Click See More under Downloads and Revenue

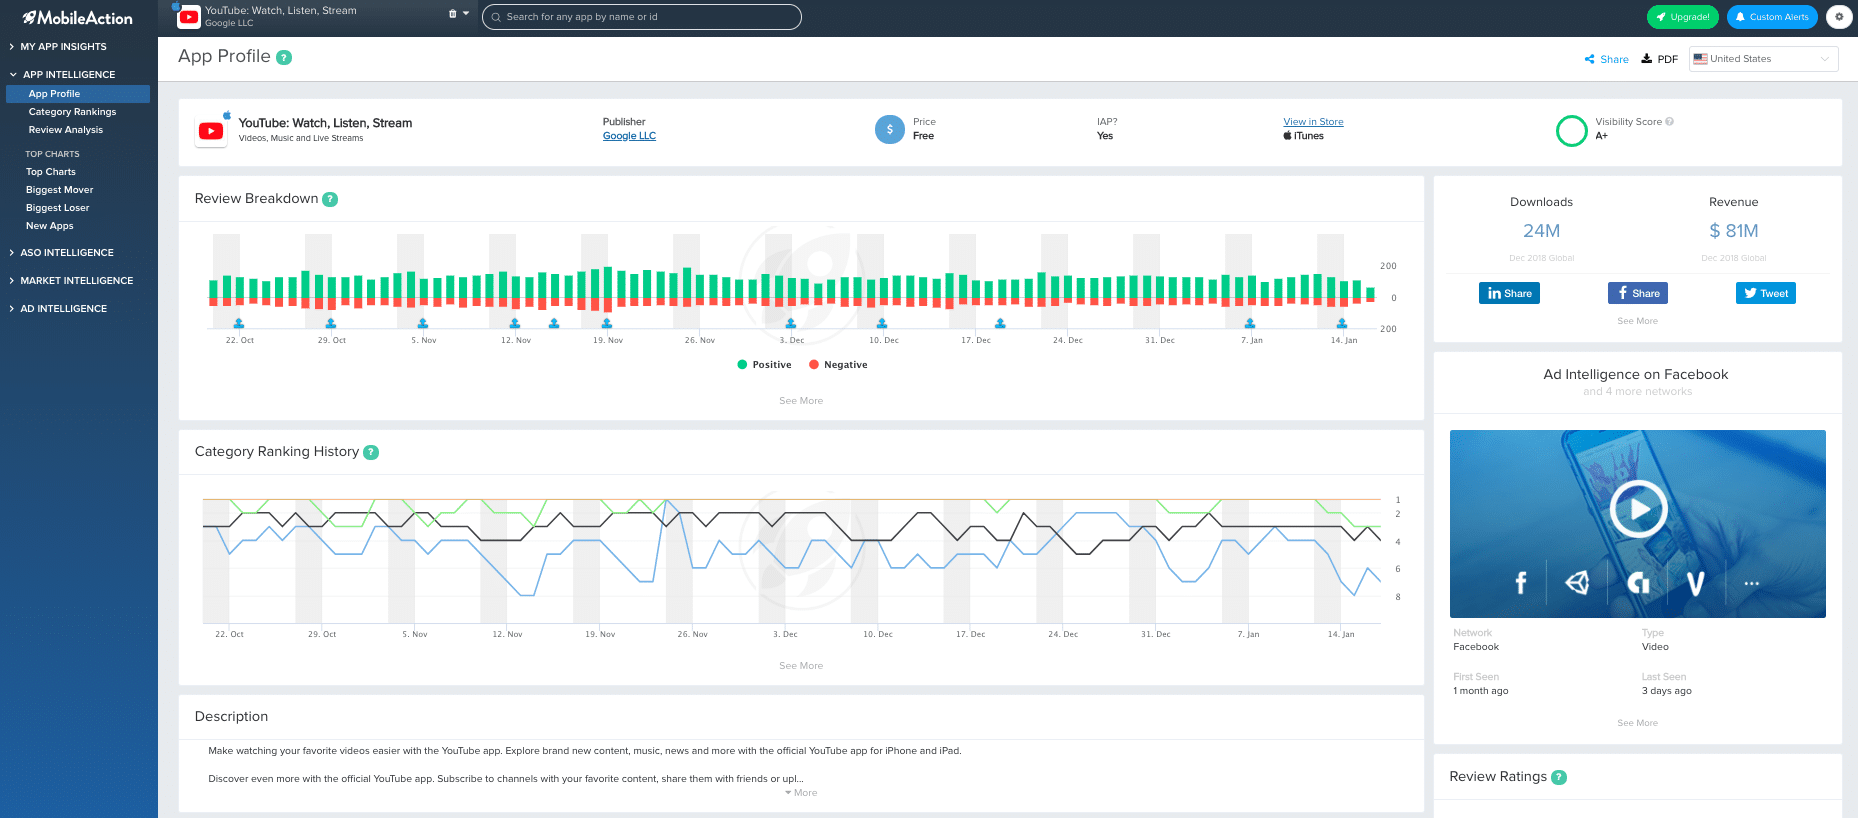tap(1638, 321)
